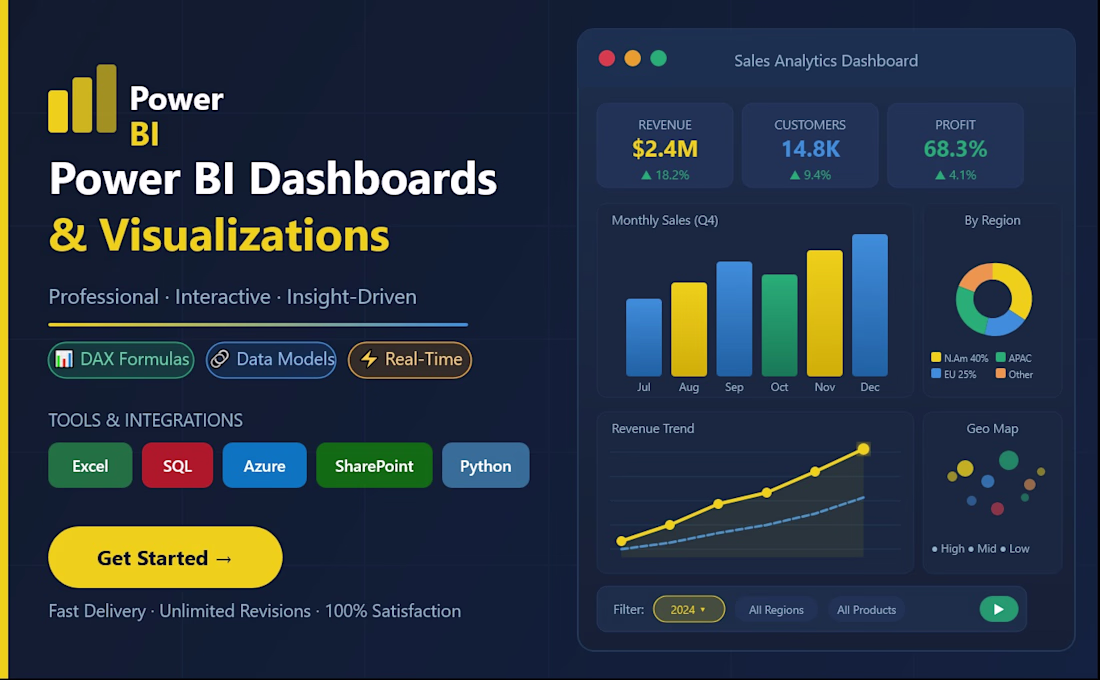The height and width of the screenshot is (680, 1100).
Task: Click the lightning bolt icon in Real-Time
Action: (369, 359)
